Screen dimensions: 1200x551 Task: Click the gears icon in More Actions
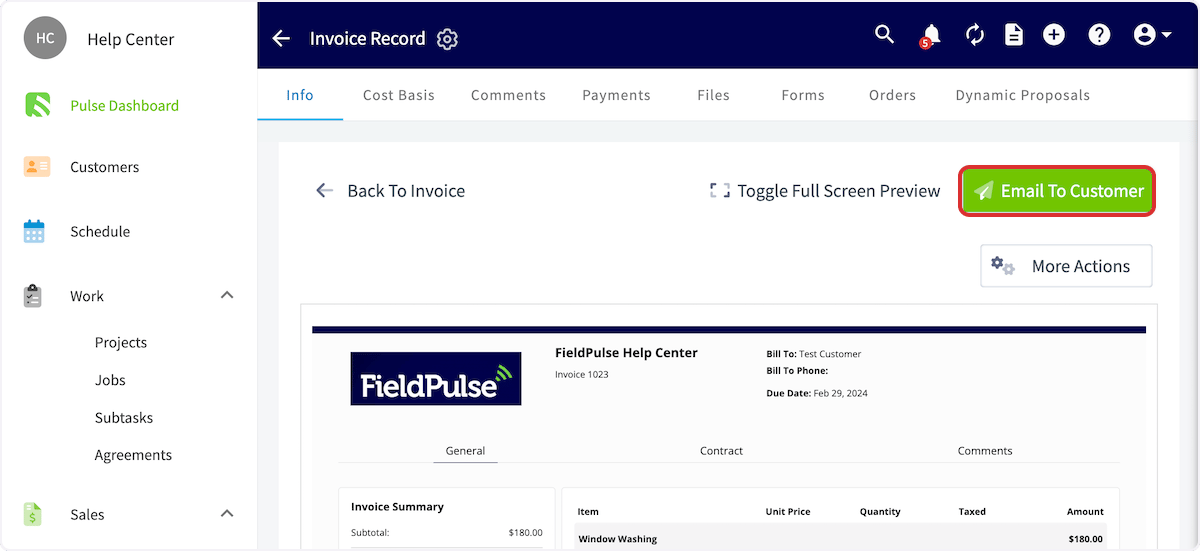coord(1003,266)
